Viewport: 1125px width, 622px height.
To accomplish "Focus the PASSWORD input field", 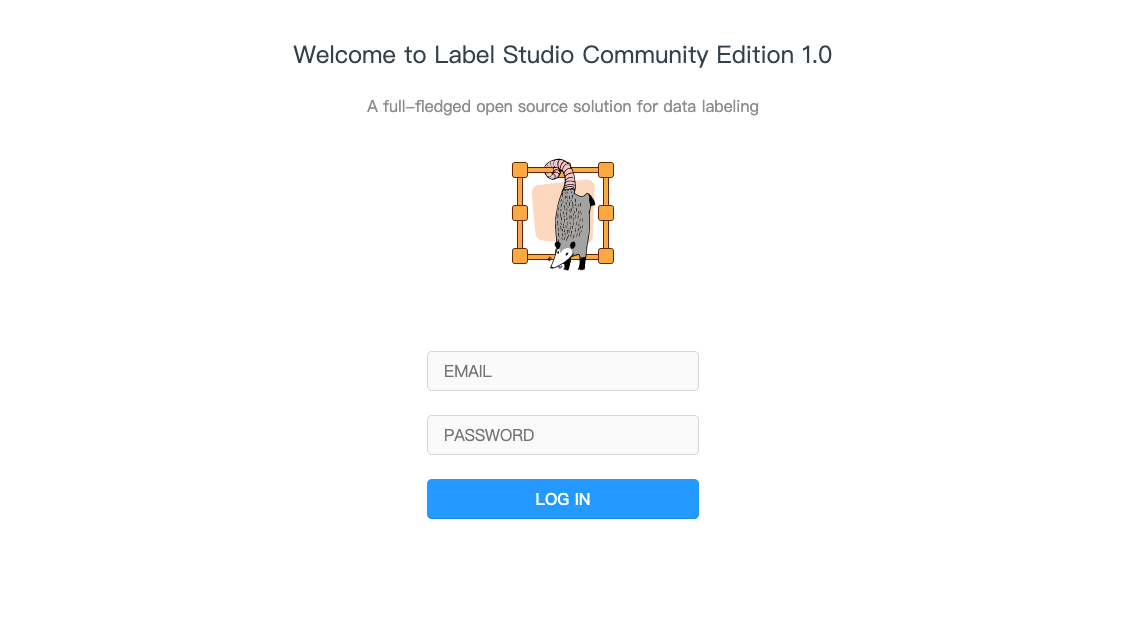I will (562, 435).
